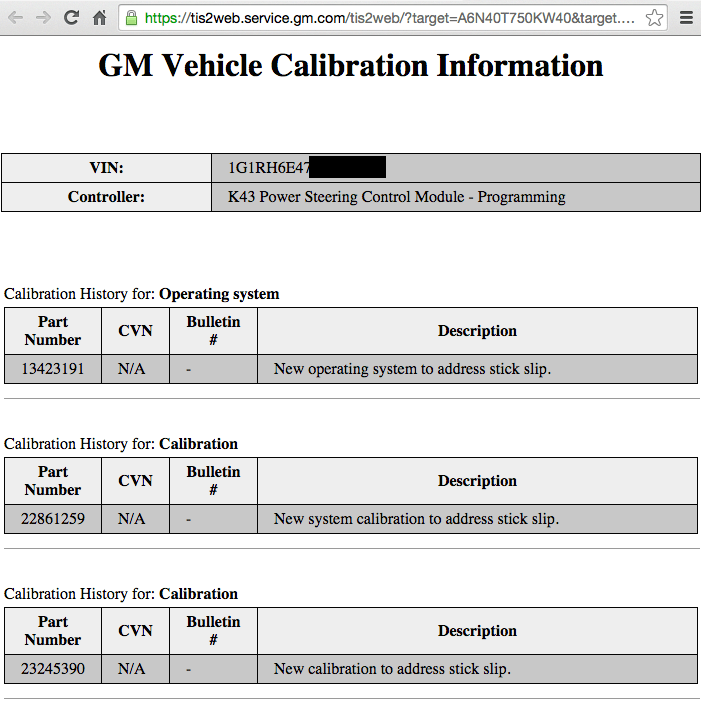Screen dimensions: 701x704
Task: Click Bulletin # header in 23245390 table
Action: click(x=213, y=631)
